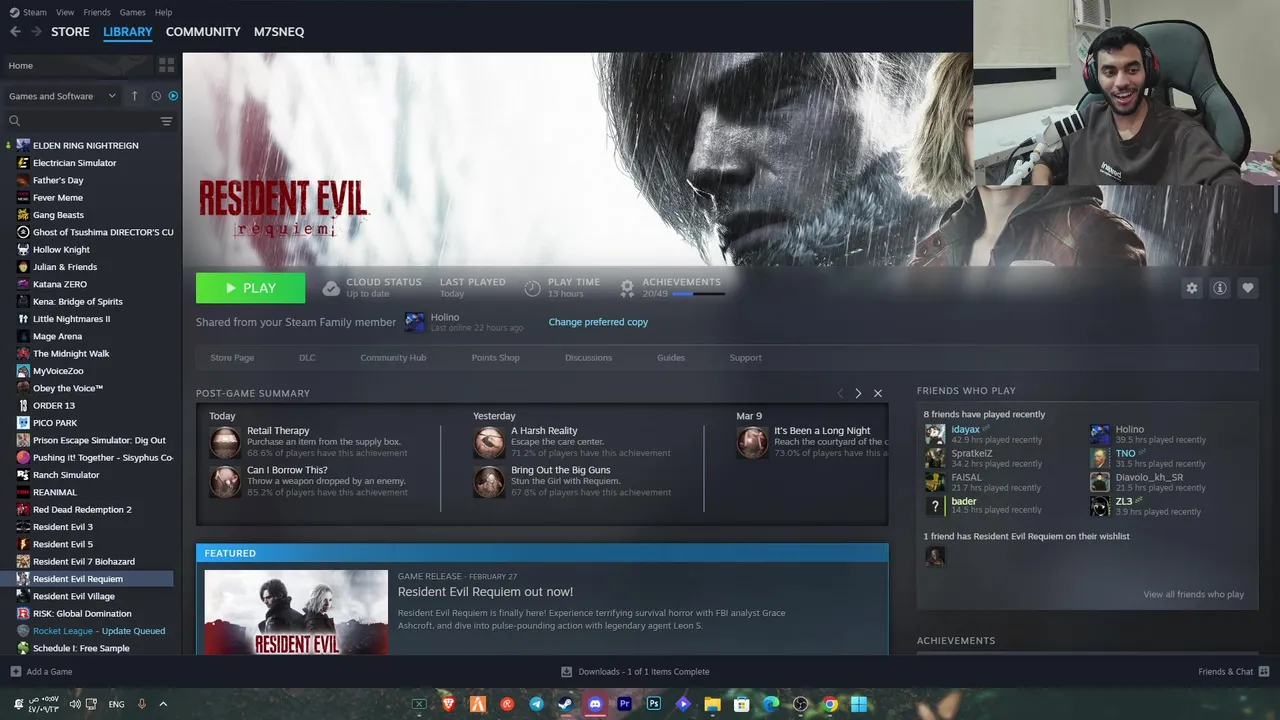Viewport: 1280px width, 720px height.
Task: Open Bring Out the Big Guns achievement icon
Action: [x=489, y=481]
